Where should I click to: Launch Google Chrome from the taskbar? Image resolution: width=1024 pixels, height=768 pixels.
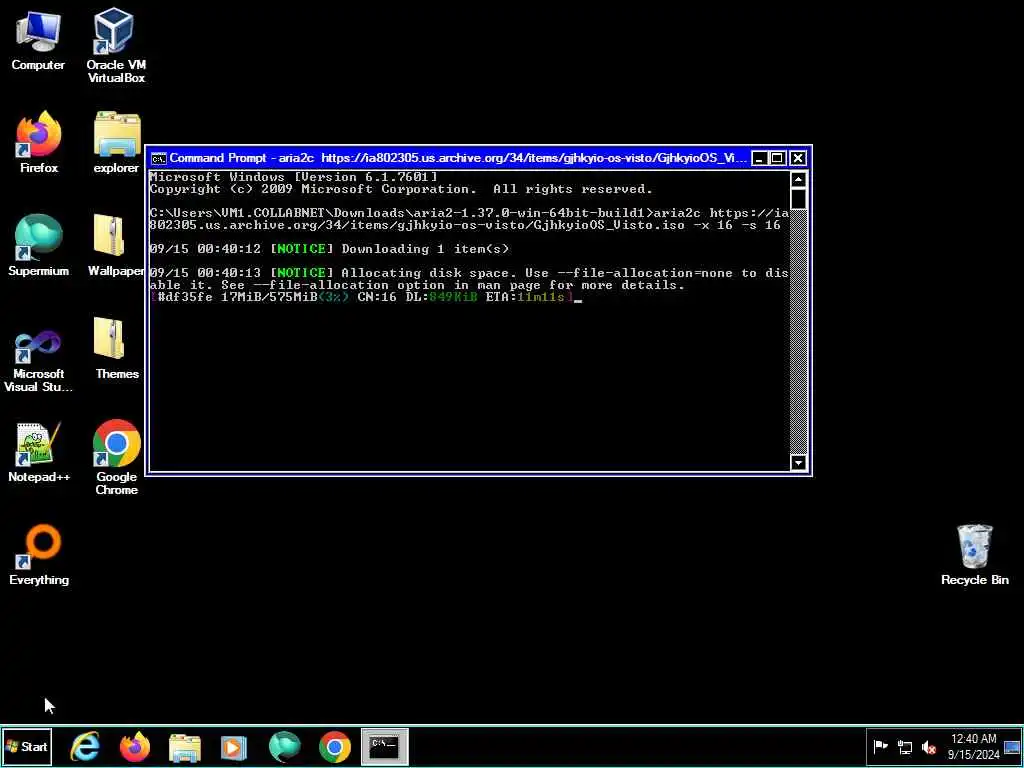[x=334, y=746]
